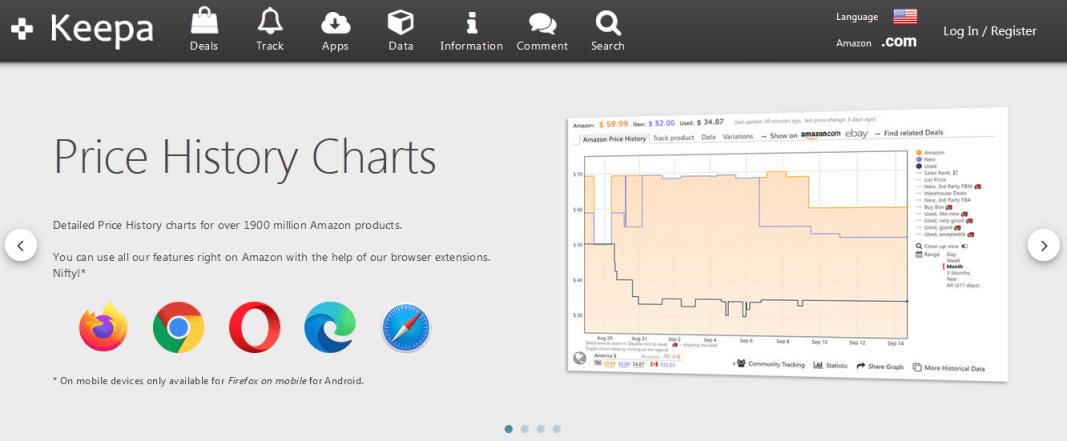Select the fourth carousel dot
Viewport: 1067px width, 441px height.
(x=557, y=429)
